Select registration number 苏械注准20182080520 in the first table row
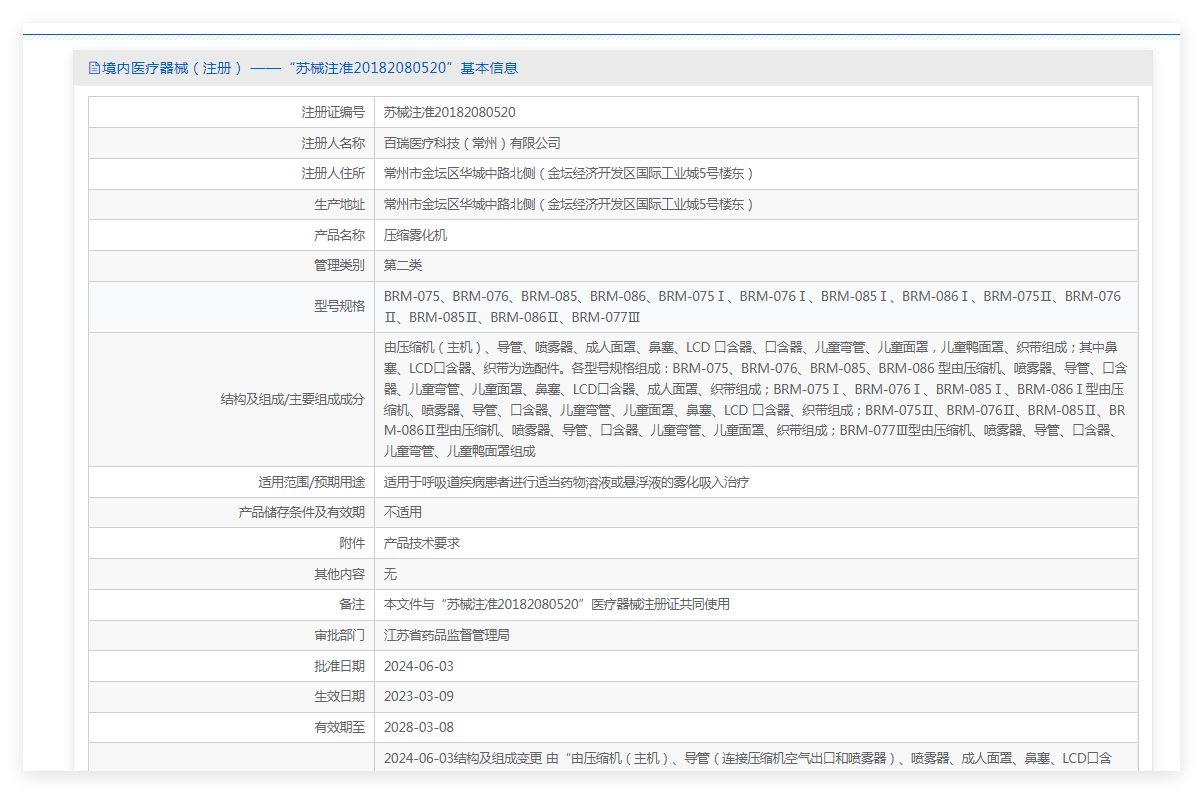This screenshot has height=794, width=1203. click(x=450, y=113)
